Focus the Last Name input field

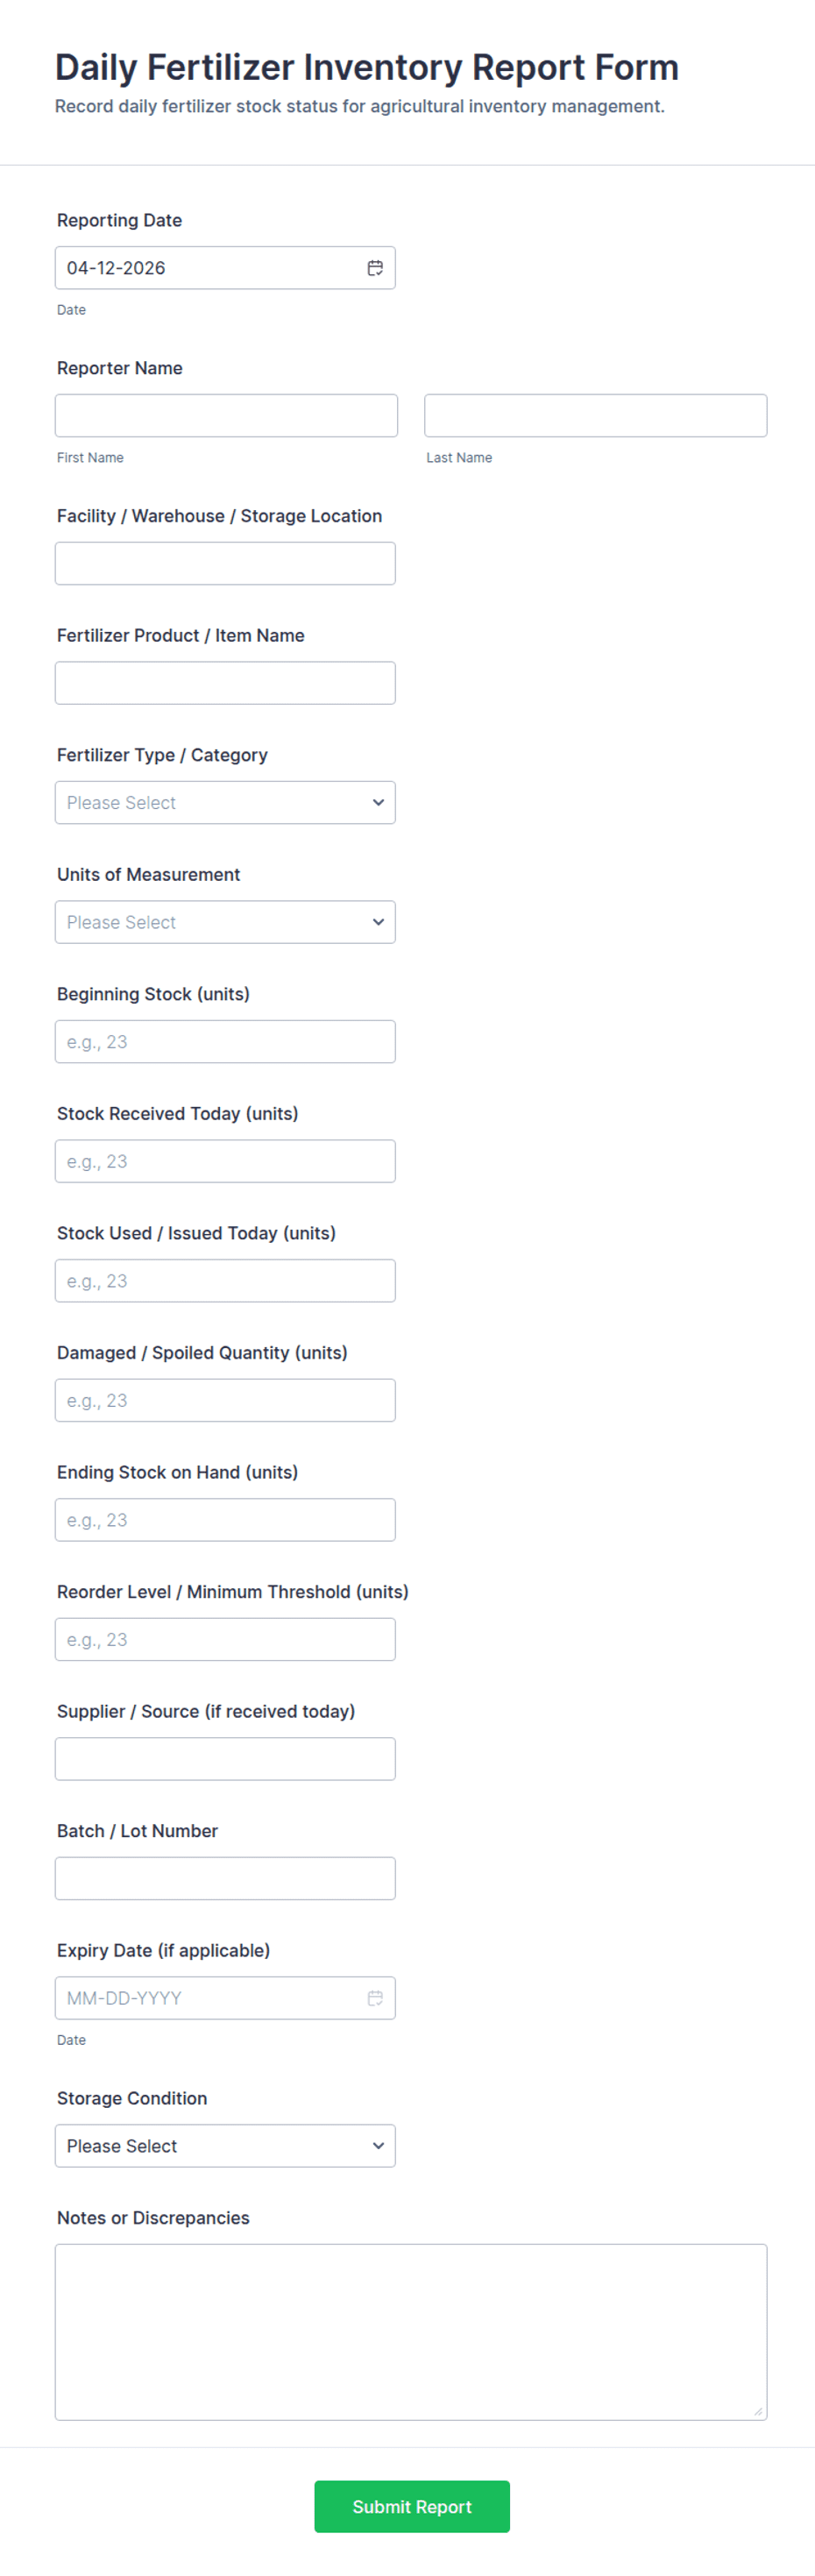[x=595, y=416]
